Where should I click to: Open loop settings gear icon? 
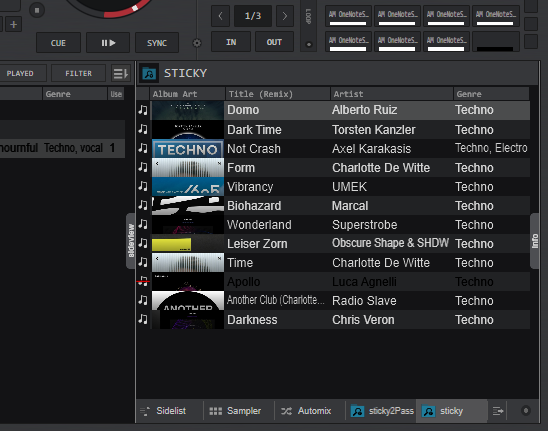point(197,43)
